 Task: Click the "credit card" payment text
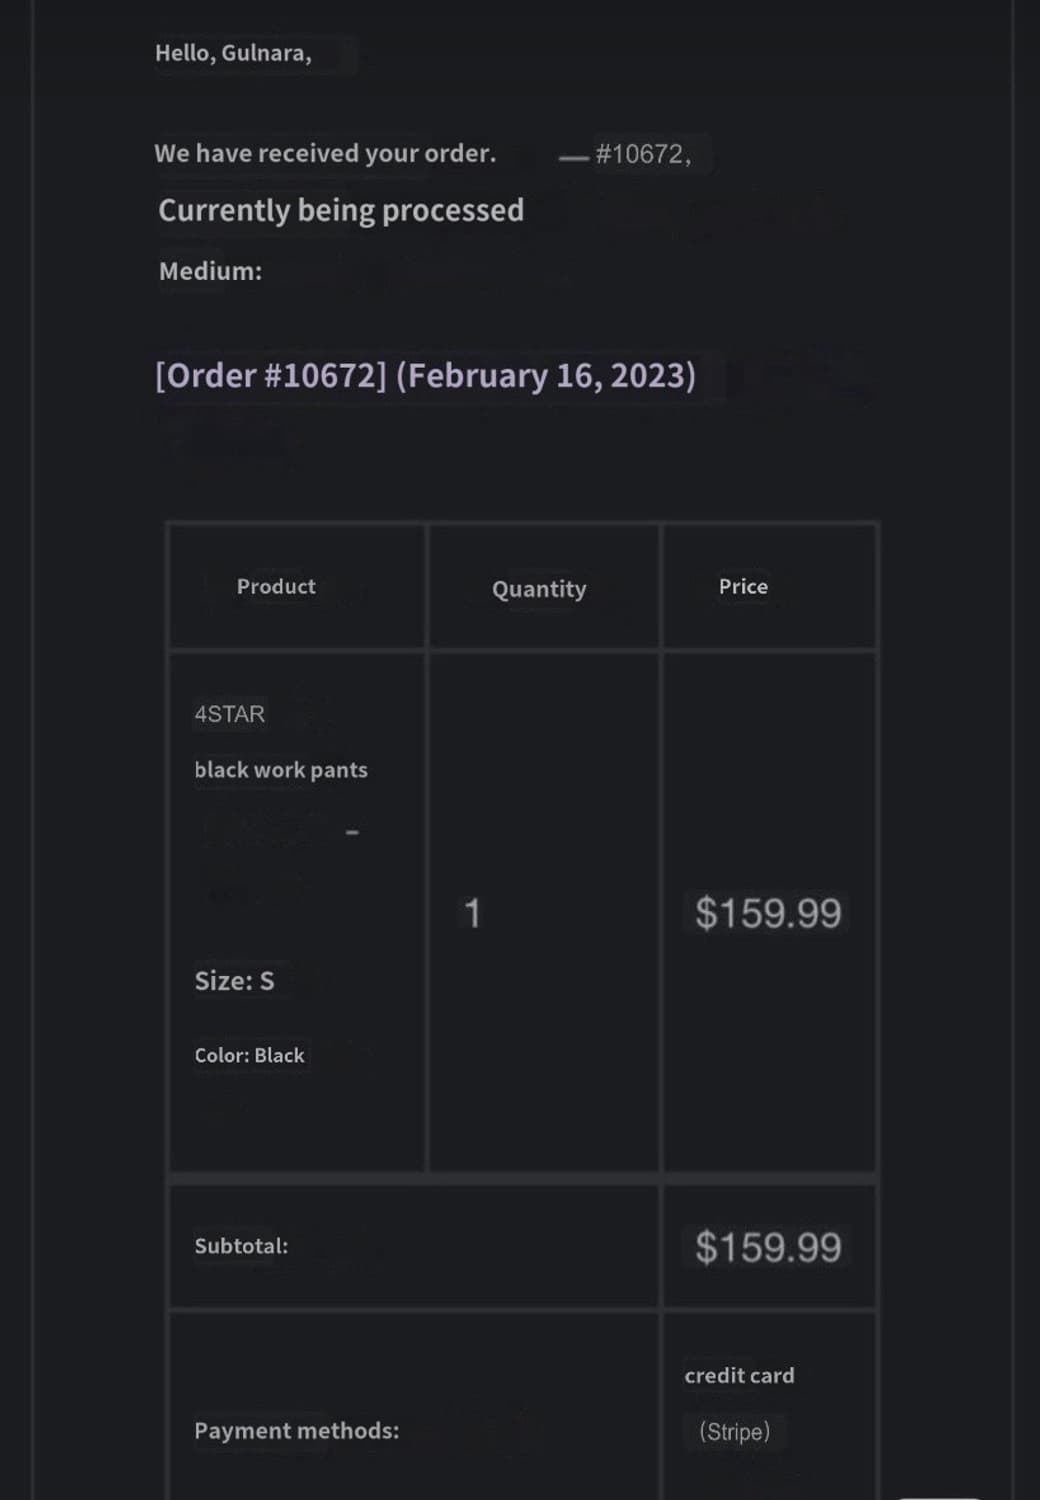(739, 1376)
